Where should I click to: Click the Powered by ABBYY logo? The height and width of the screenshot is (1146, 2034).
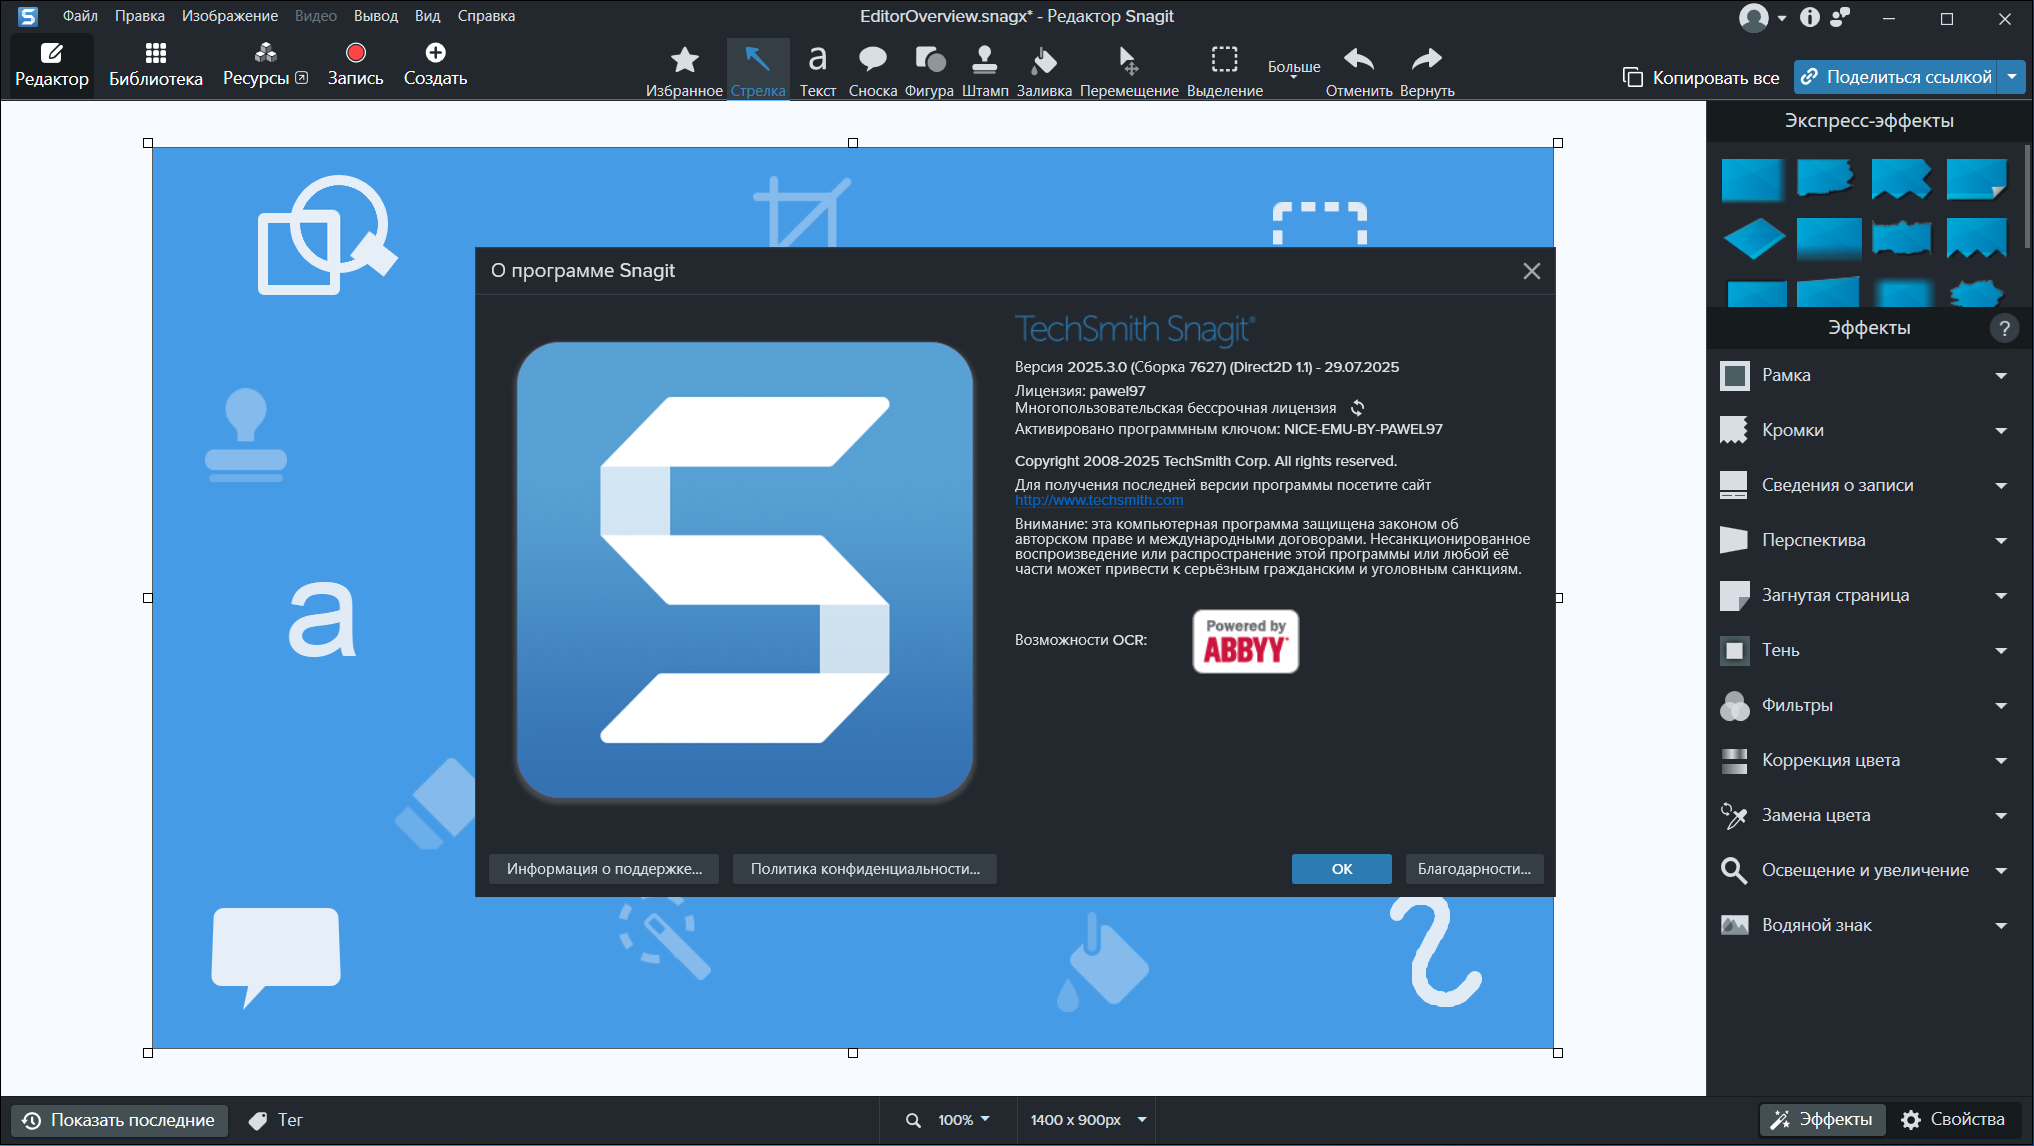click(1245, 641)
